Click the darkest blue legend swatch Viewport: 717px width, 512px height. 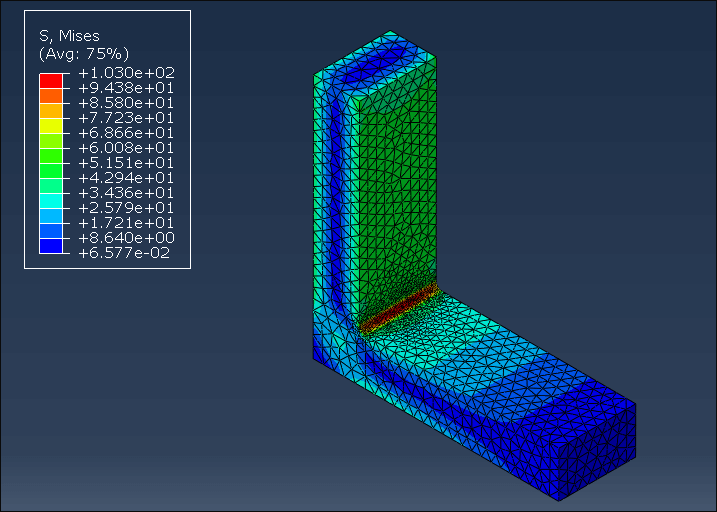point(51,246)
